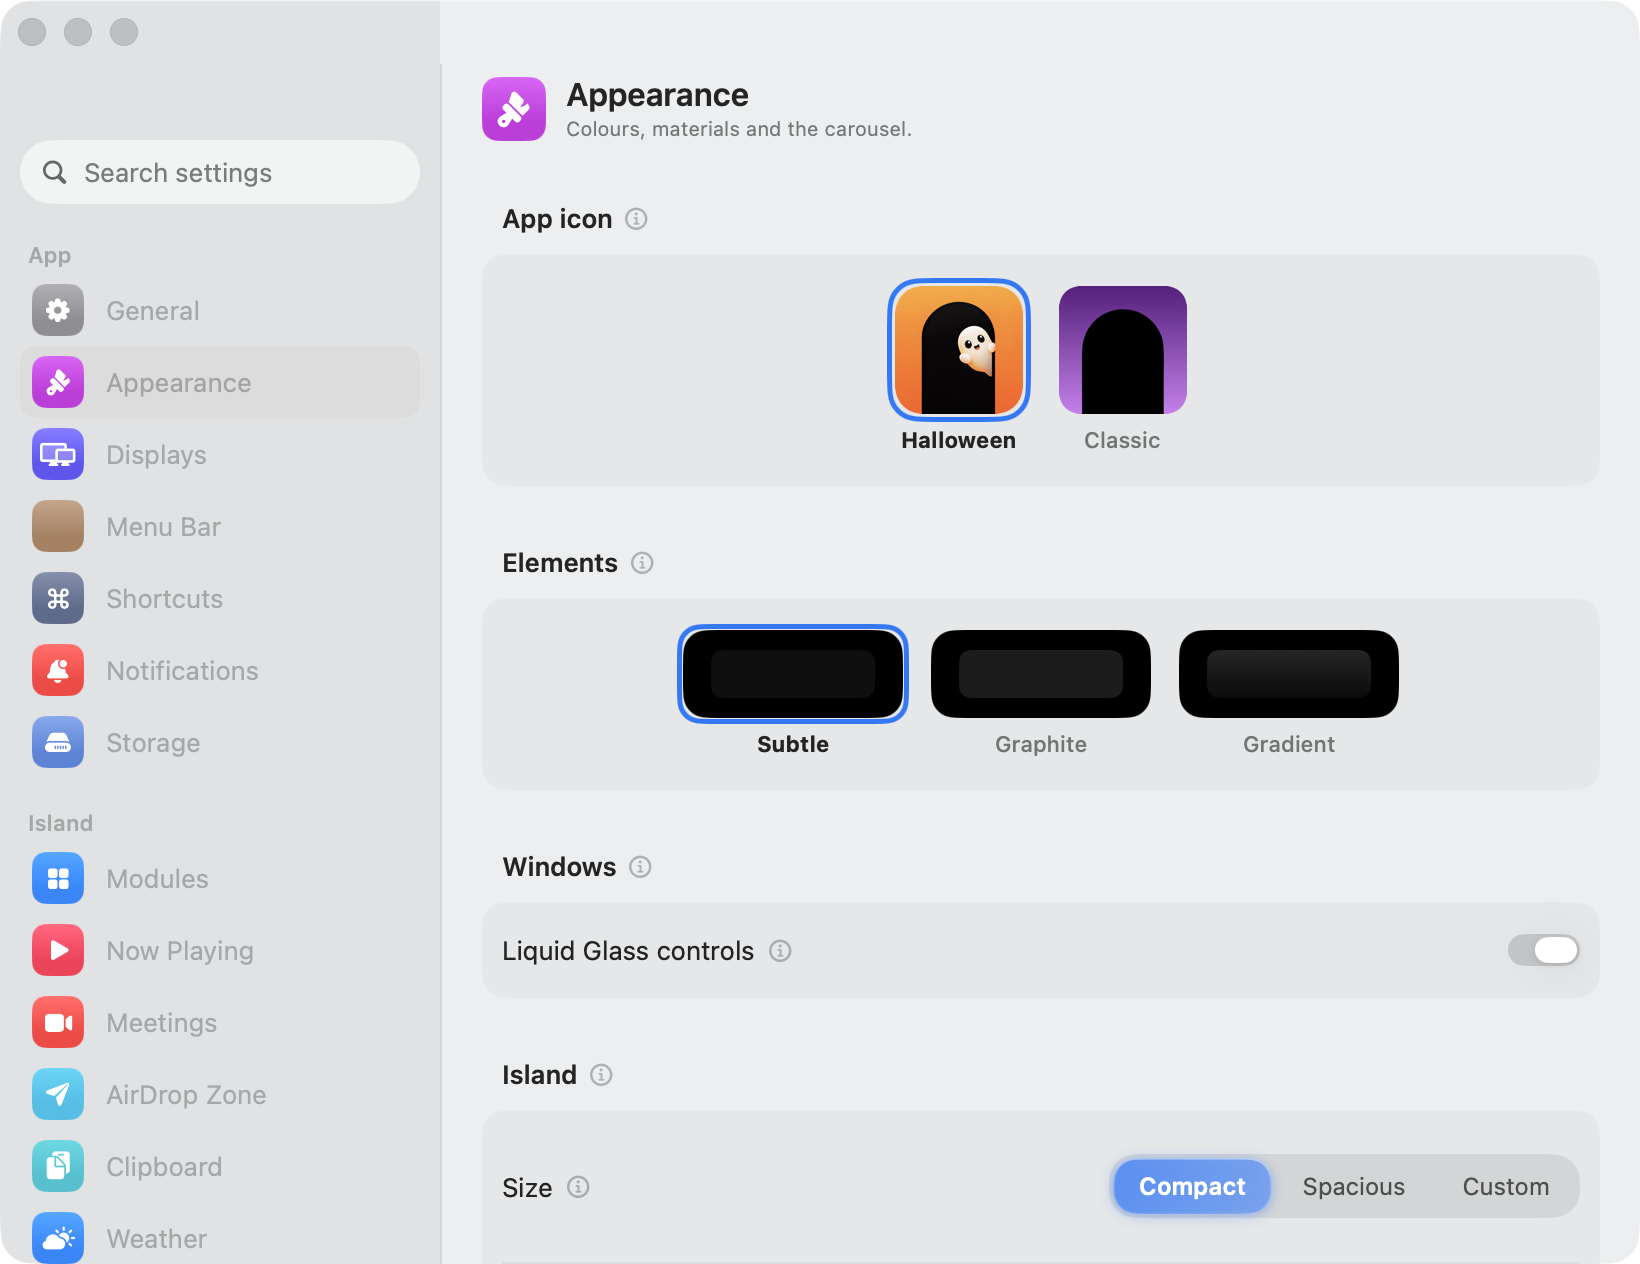Viewport: 1640px width, 1264px height.
Task: Click the Appearance header paintbrush icon
Action: coord(514,109)
